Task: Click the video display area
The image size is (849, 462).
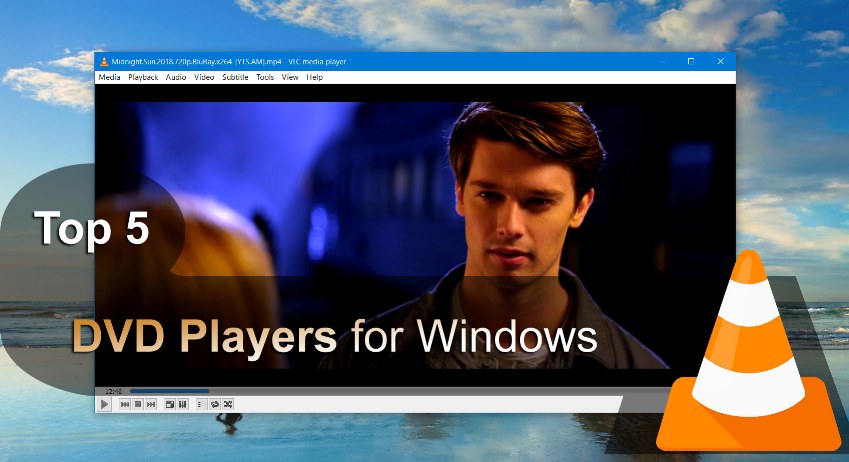Action: pyautogui.click(x=415, y=235)
